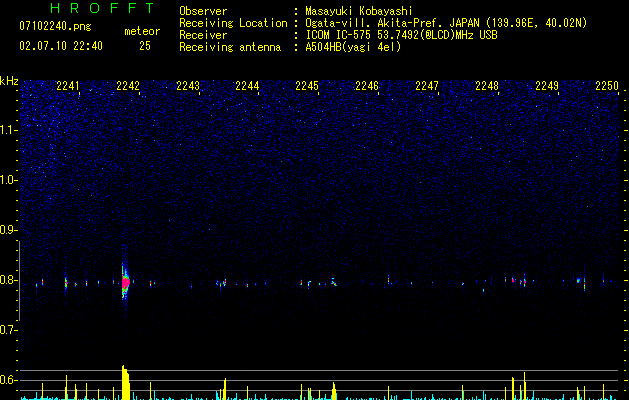Click the 1.0 frequency axis label
Image resolution: width=629 pixels, height=400 pixels.
tap(8, 181)
